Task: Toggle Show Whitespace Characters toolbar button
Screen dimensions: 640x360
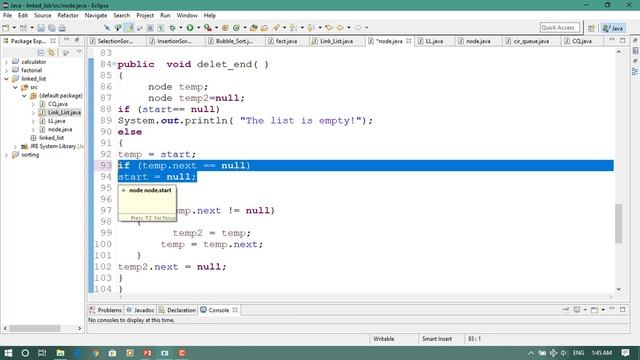Action: [161, 28]
